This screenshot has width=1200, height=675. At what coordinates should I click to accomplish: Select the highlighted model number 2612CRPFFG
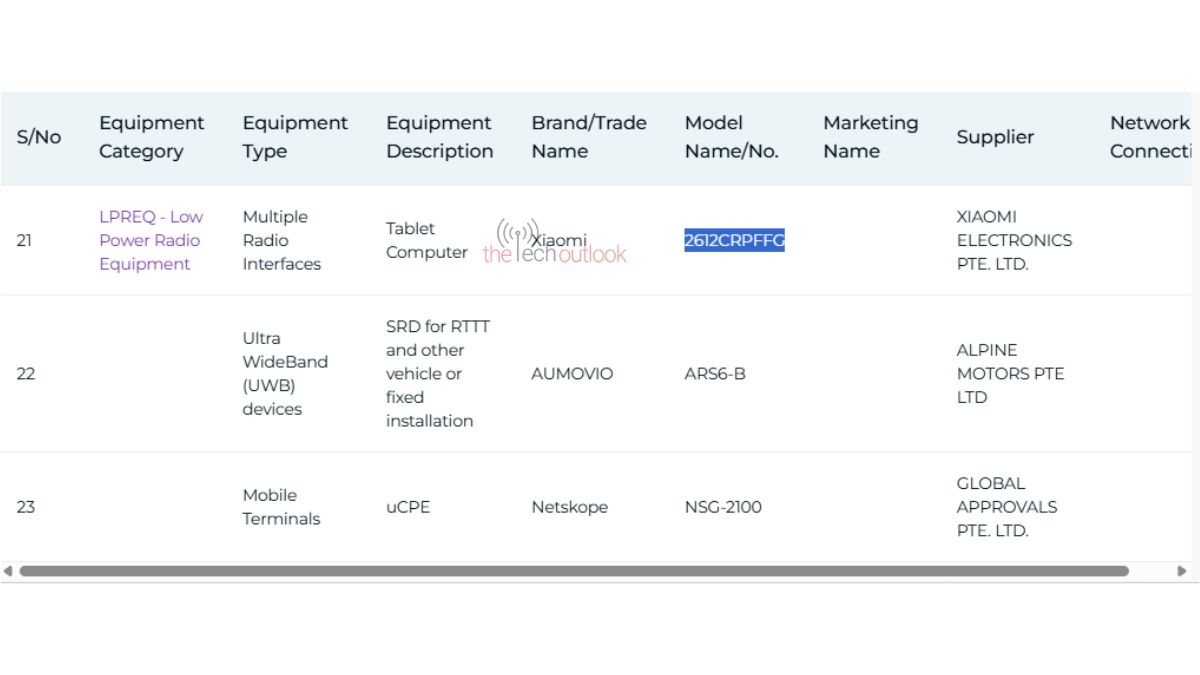[734, 240]
